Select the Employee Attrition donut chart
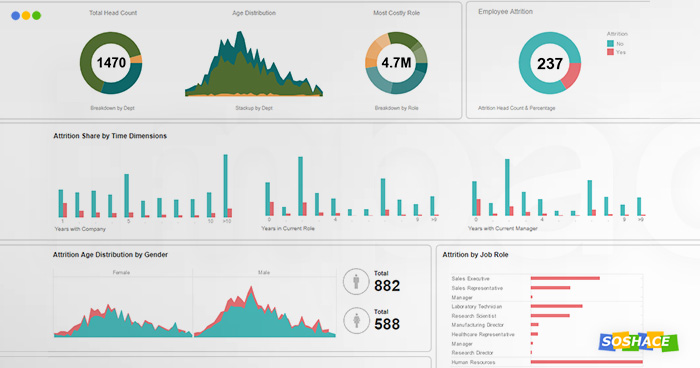700x368 pixels. pos(550,63)
